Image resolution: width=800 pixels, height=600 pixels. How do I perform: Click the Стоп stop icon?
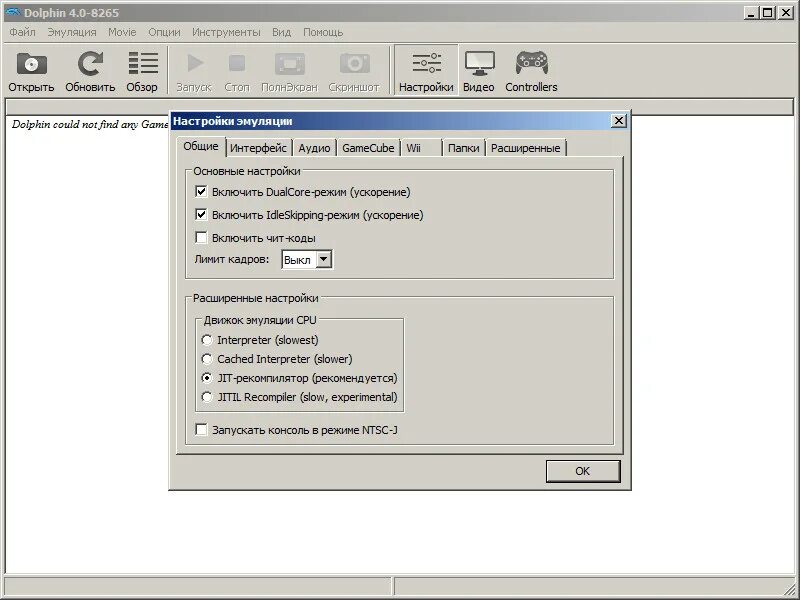237,63
